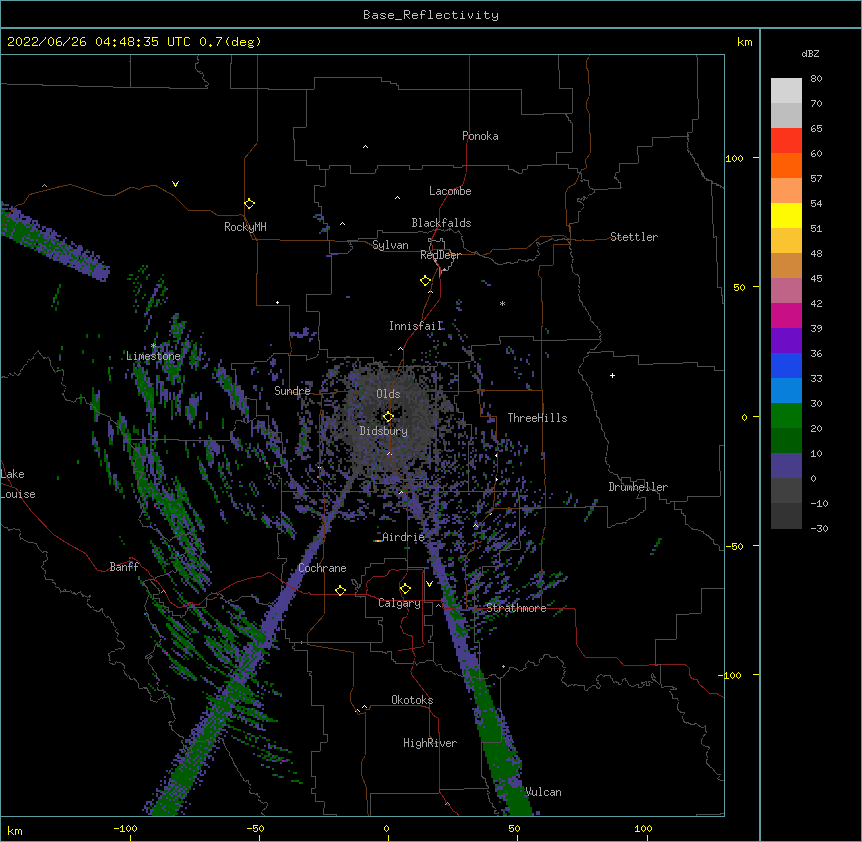This screenshot has height=842, width=862.
Task: Click the yellow 51-54 dBZ legend swatch
Action: 786,215
